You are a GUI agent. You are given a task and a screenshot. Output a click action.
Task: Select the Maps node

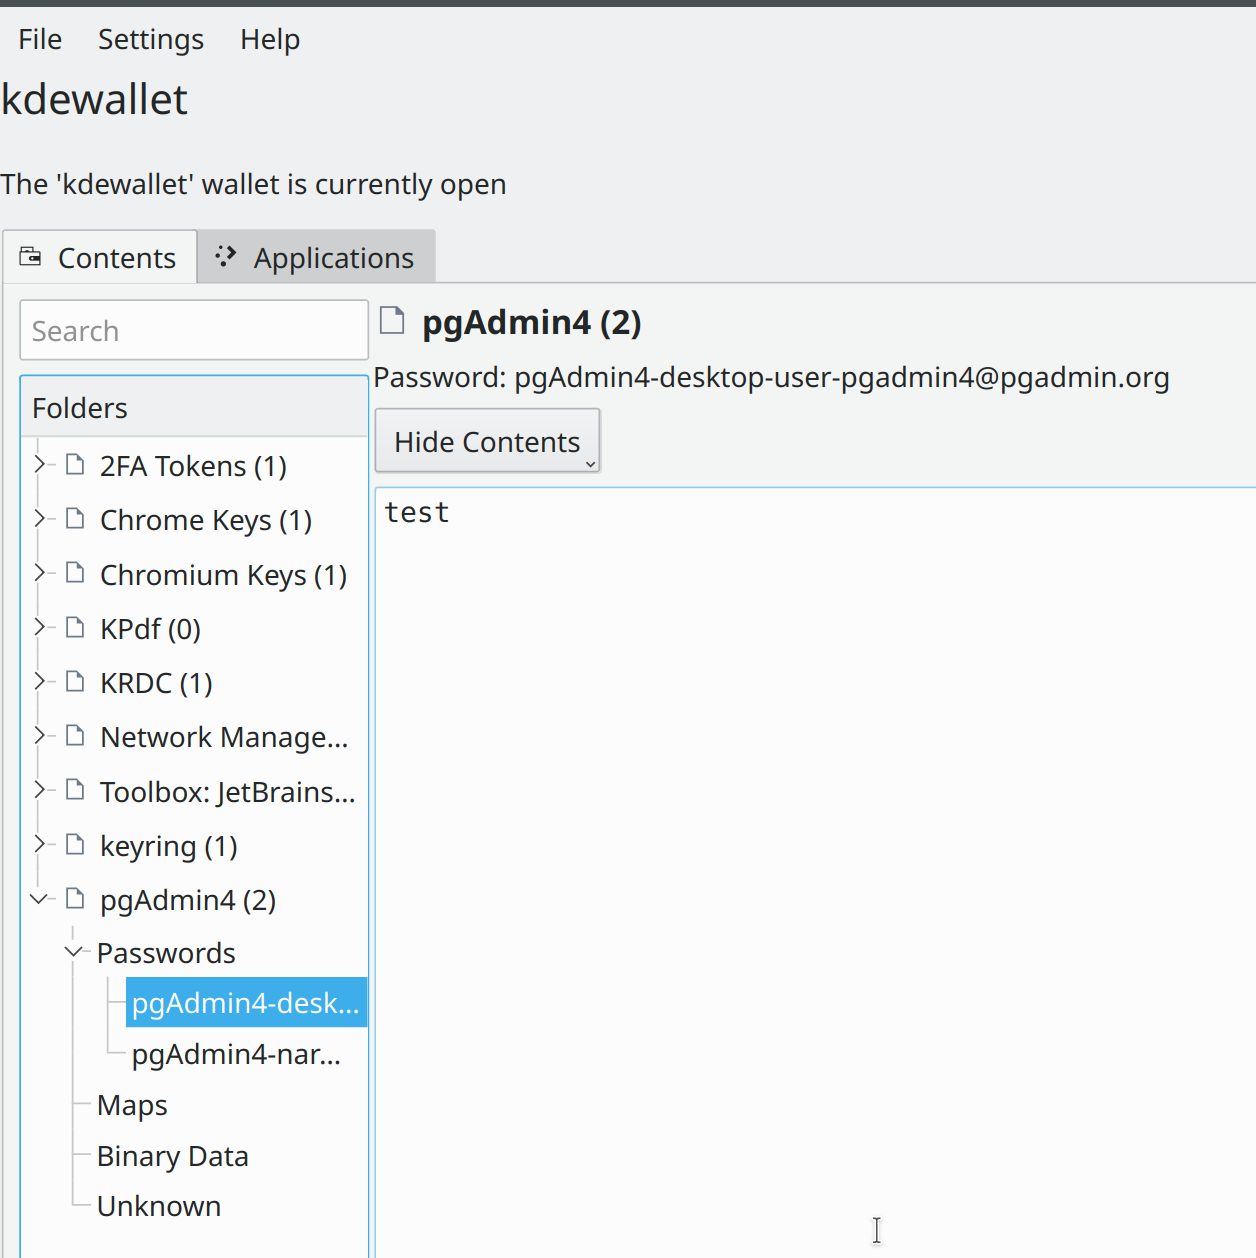point(132,1105)
